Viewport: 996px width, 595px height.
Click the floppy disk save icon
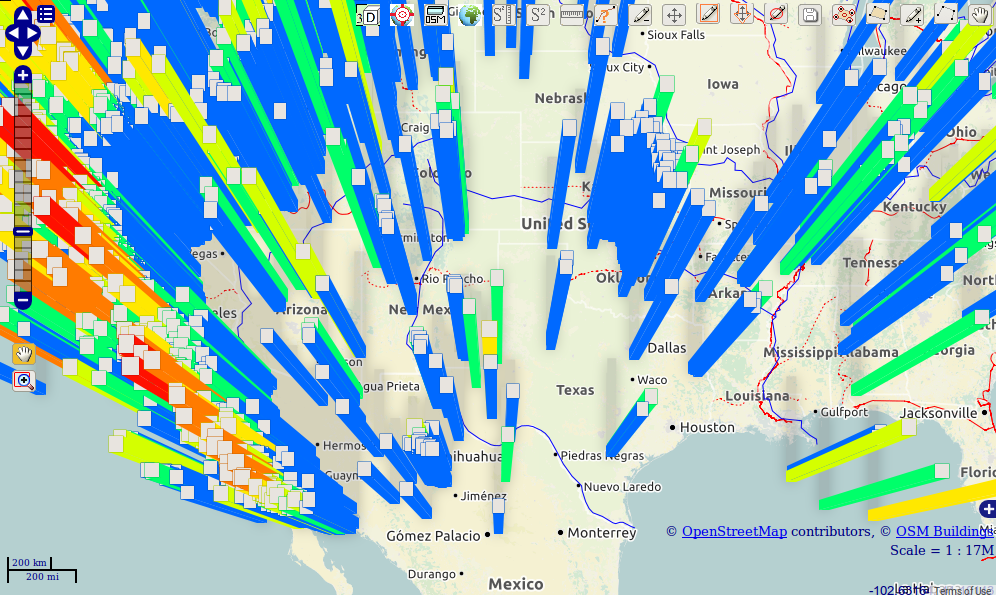pos(810,15)
